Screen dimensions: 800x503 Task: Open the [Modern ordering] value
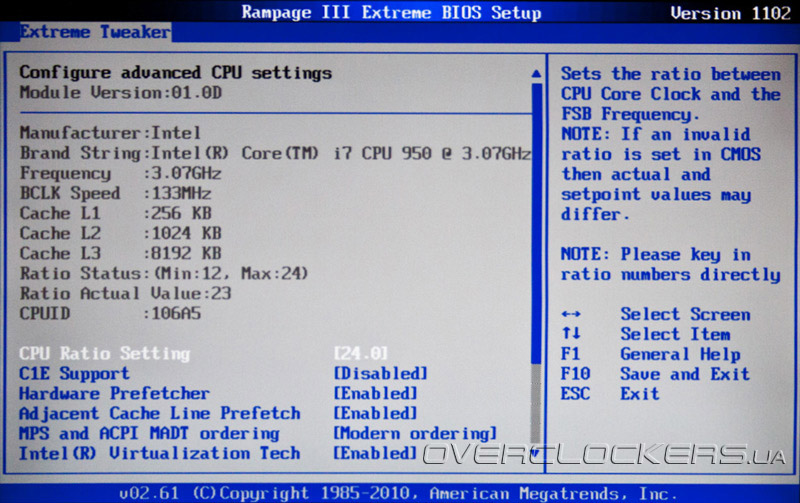(415, 434)
